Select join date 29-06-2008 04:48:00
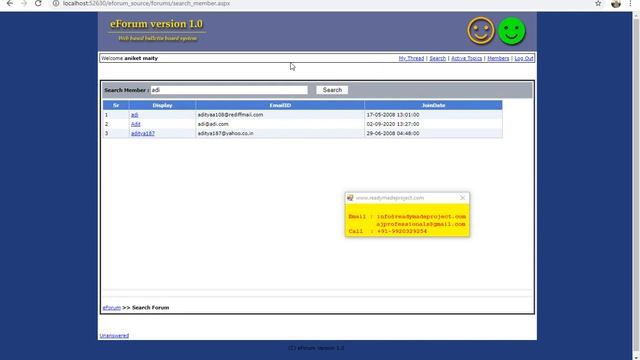 393,133
